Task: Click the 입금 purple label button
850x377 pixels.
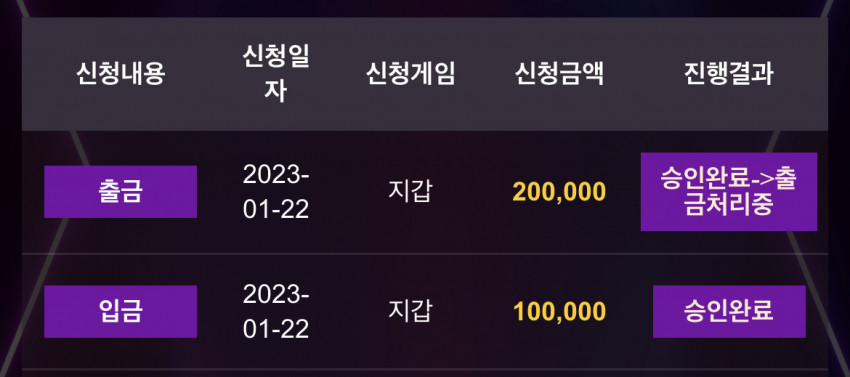Action: 120,311
